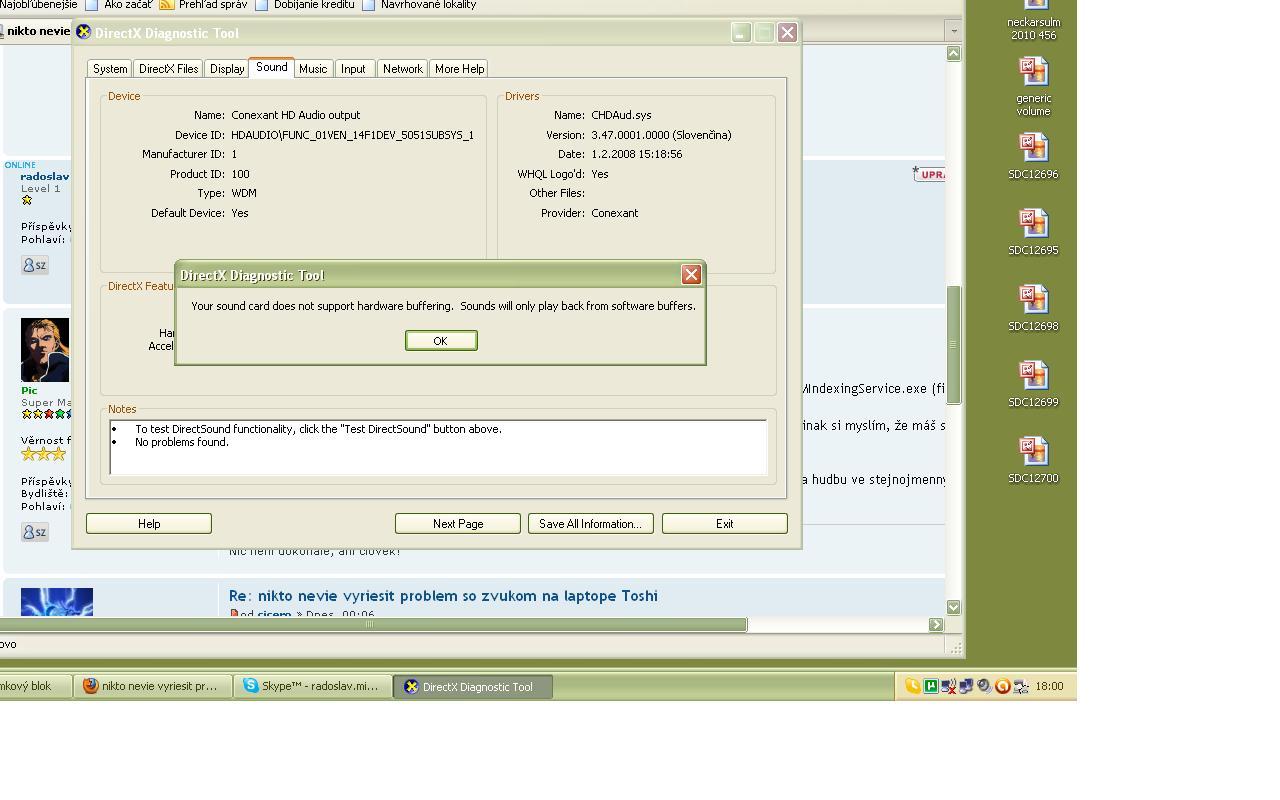
Task: Click the browser scrollbar down arrow
Action: pyautogui.click(x=953, y=607)
